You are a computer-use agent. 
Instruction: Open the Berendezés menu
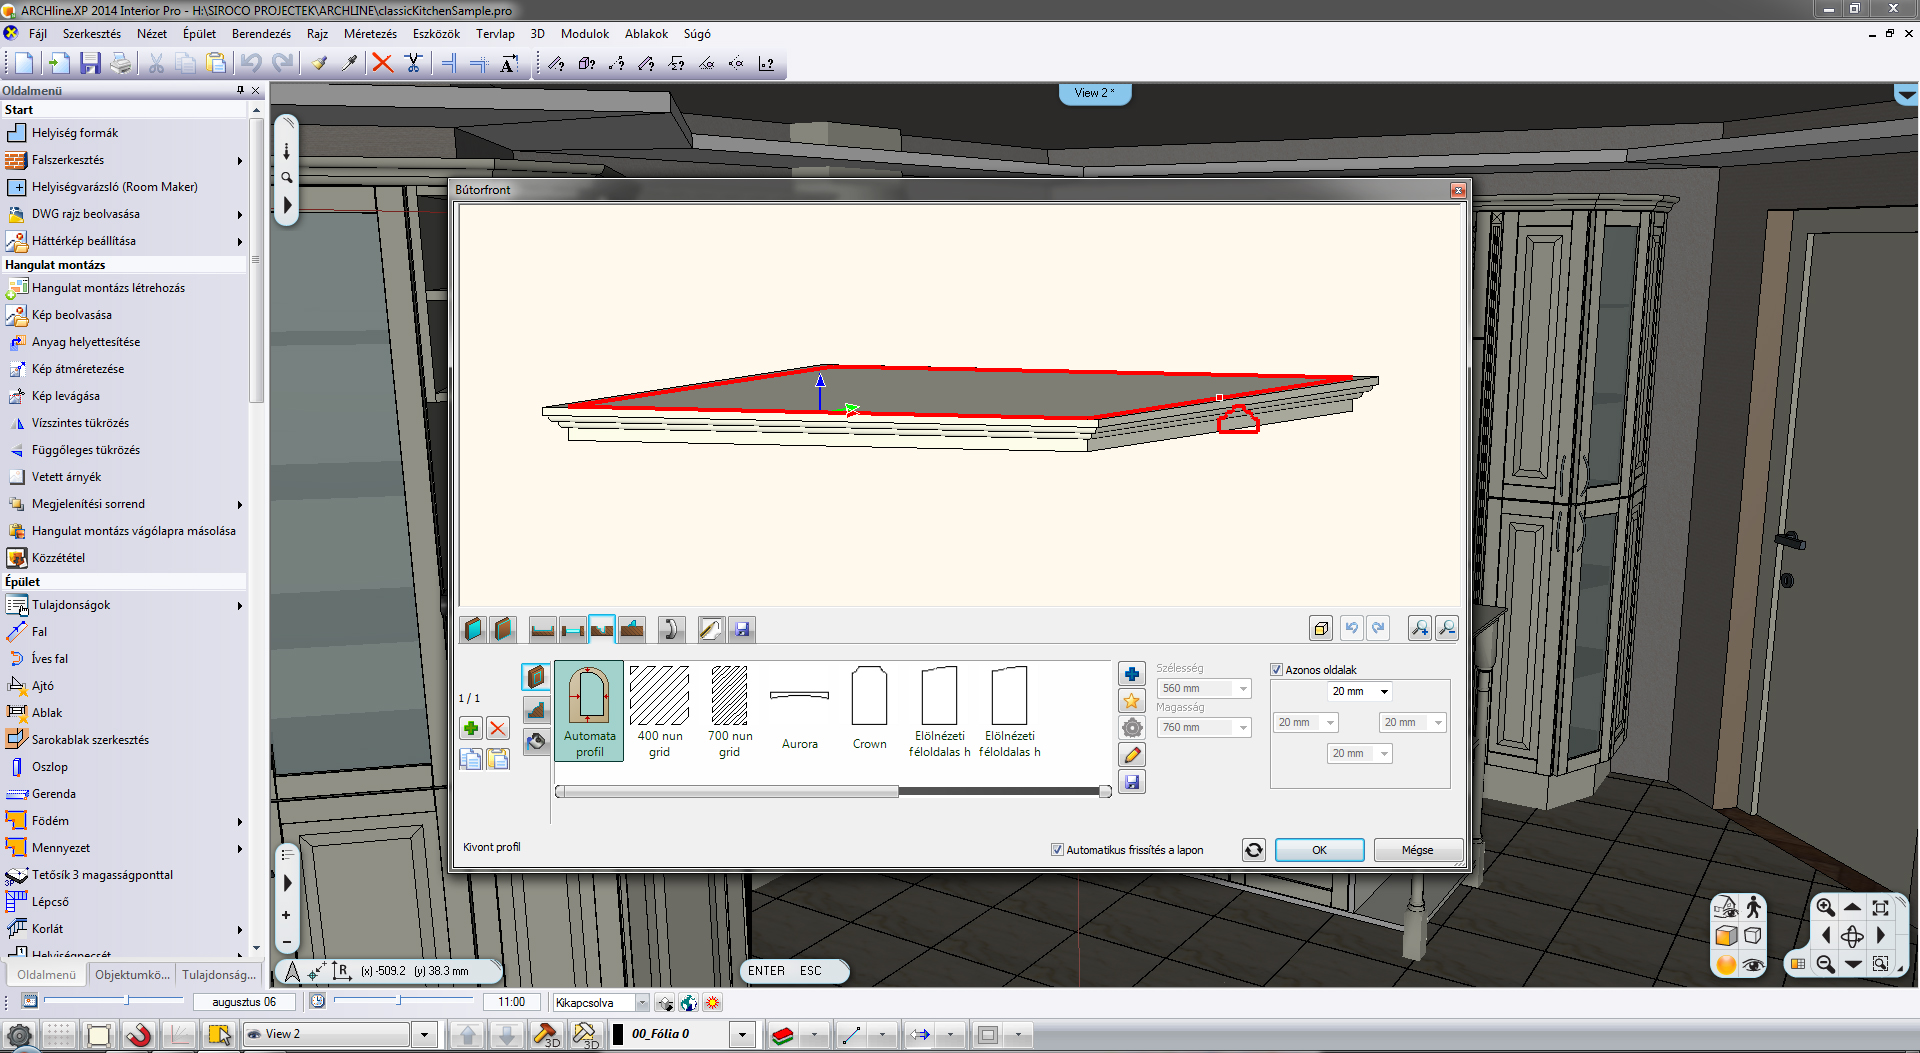pos(261,34)
